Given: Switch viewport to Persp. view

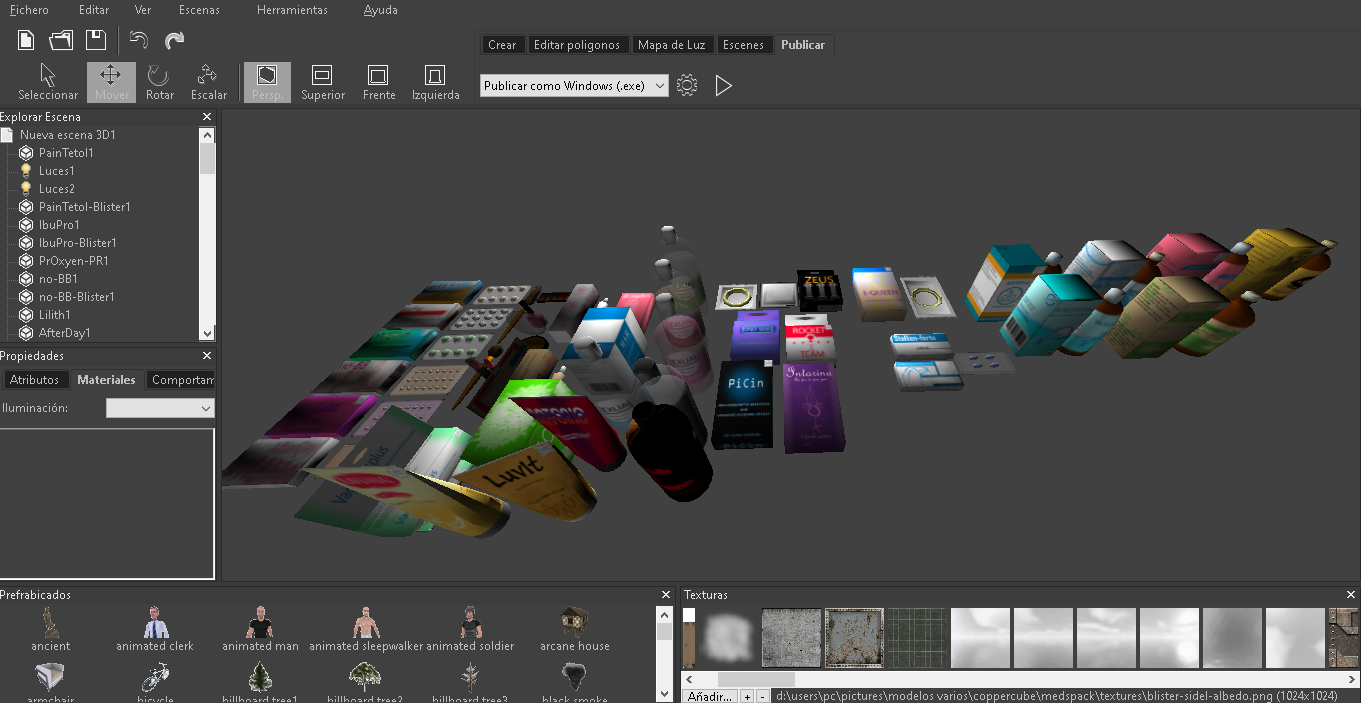Looking at the screenshot, I should coord(267,82).
